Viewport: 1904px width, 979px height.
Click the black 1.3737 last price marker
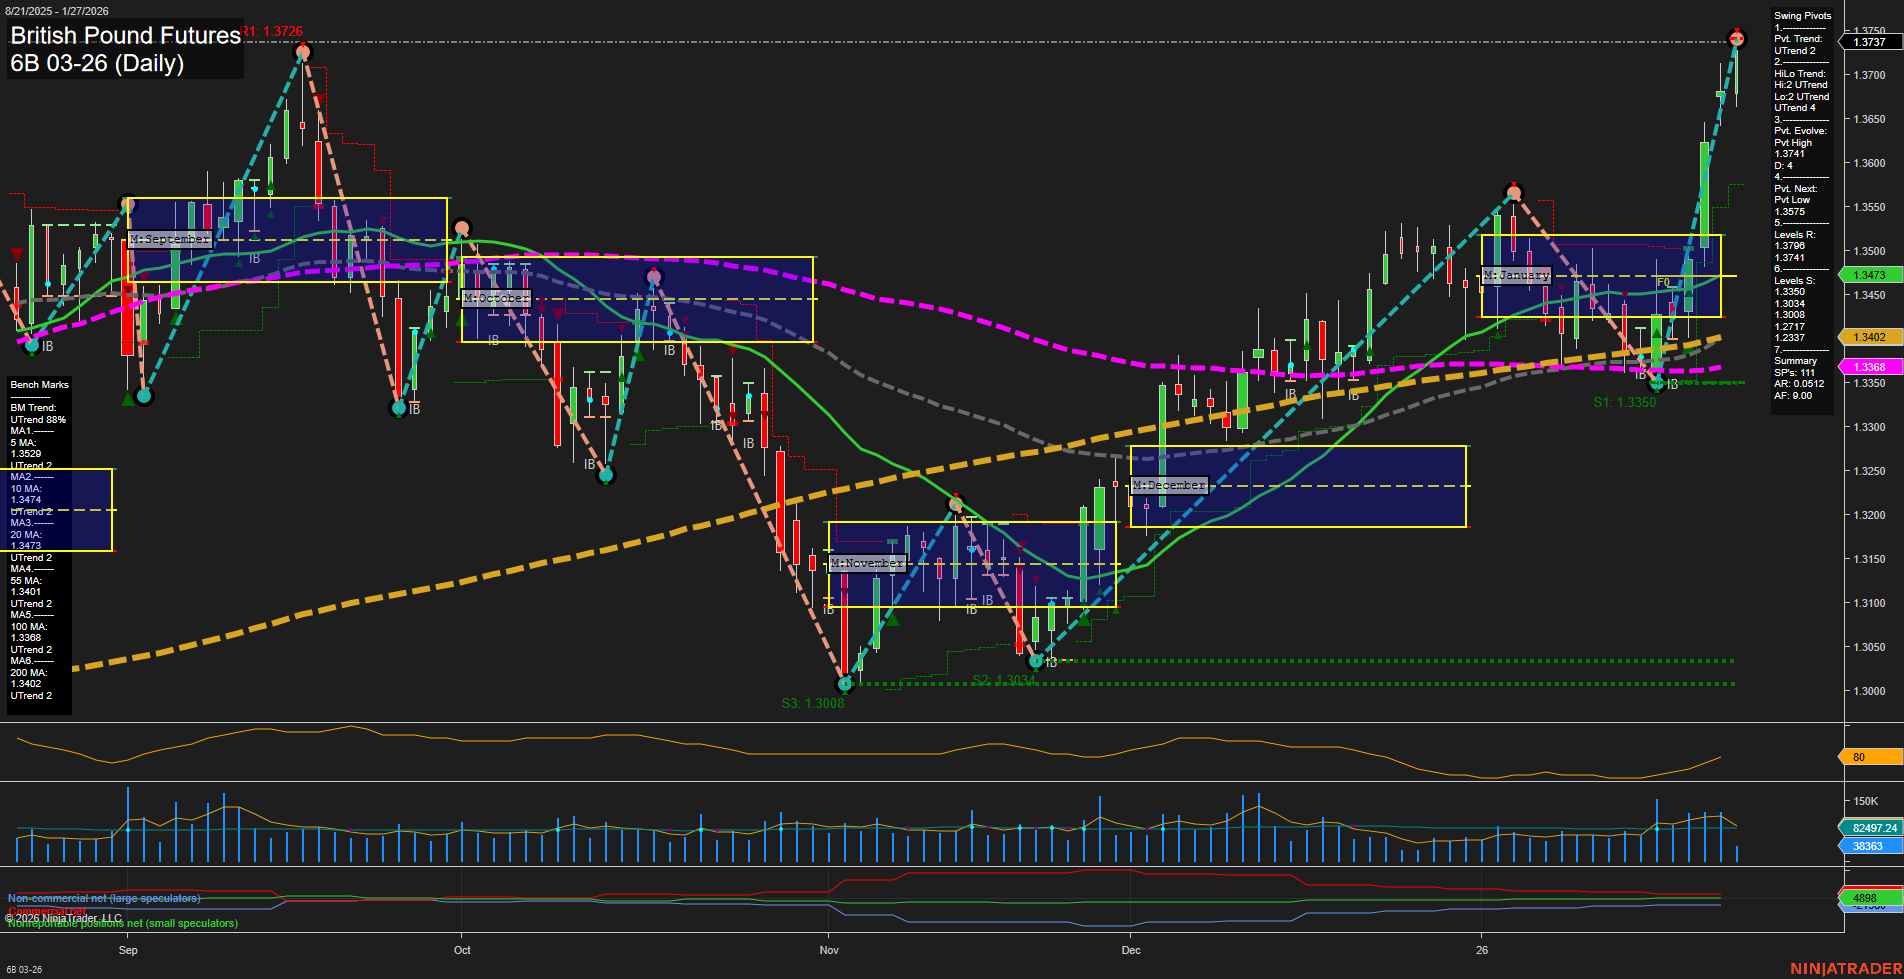click(1869, 41)
